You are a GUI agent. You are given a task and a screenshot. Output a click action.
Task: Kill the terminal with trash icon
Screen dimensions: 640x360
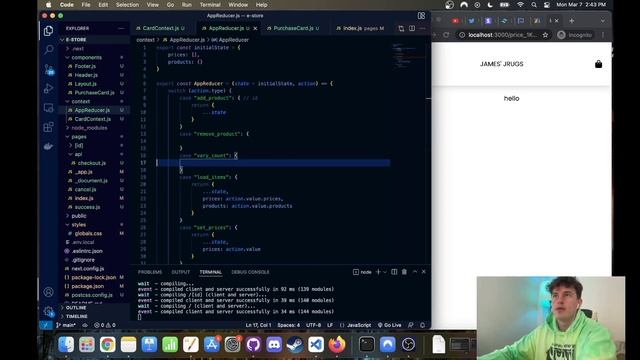pyautogui.click(x=404, y=272)
